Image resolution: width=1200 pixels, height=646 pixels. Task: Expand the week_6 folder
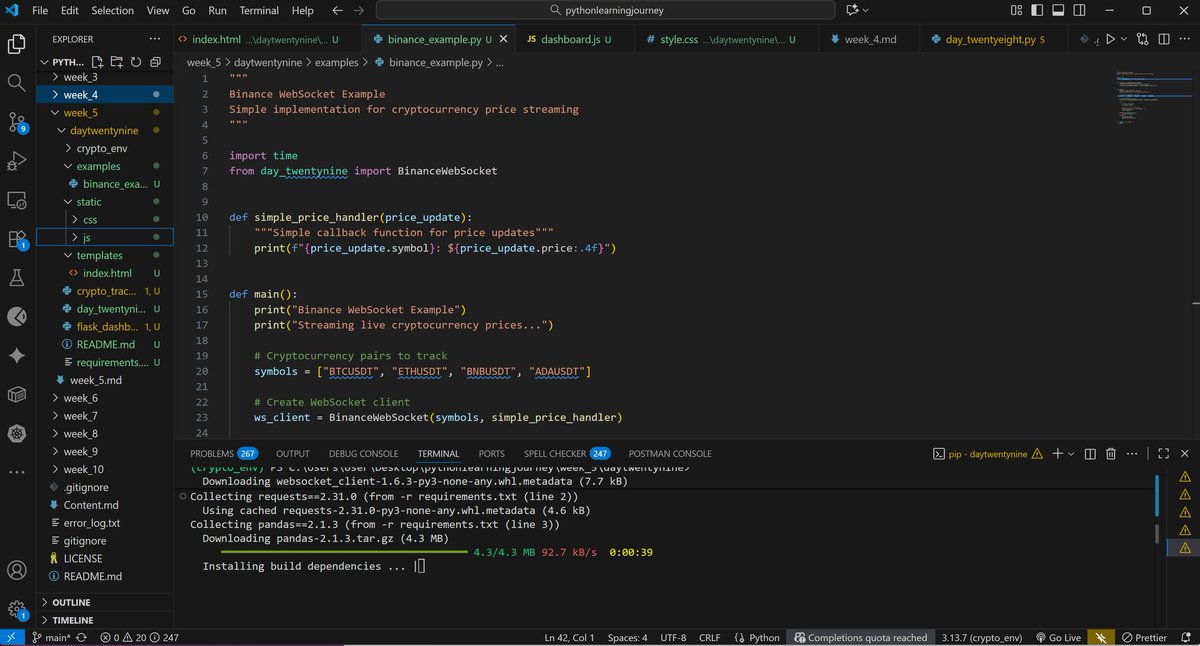click(x=105, y=398)
